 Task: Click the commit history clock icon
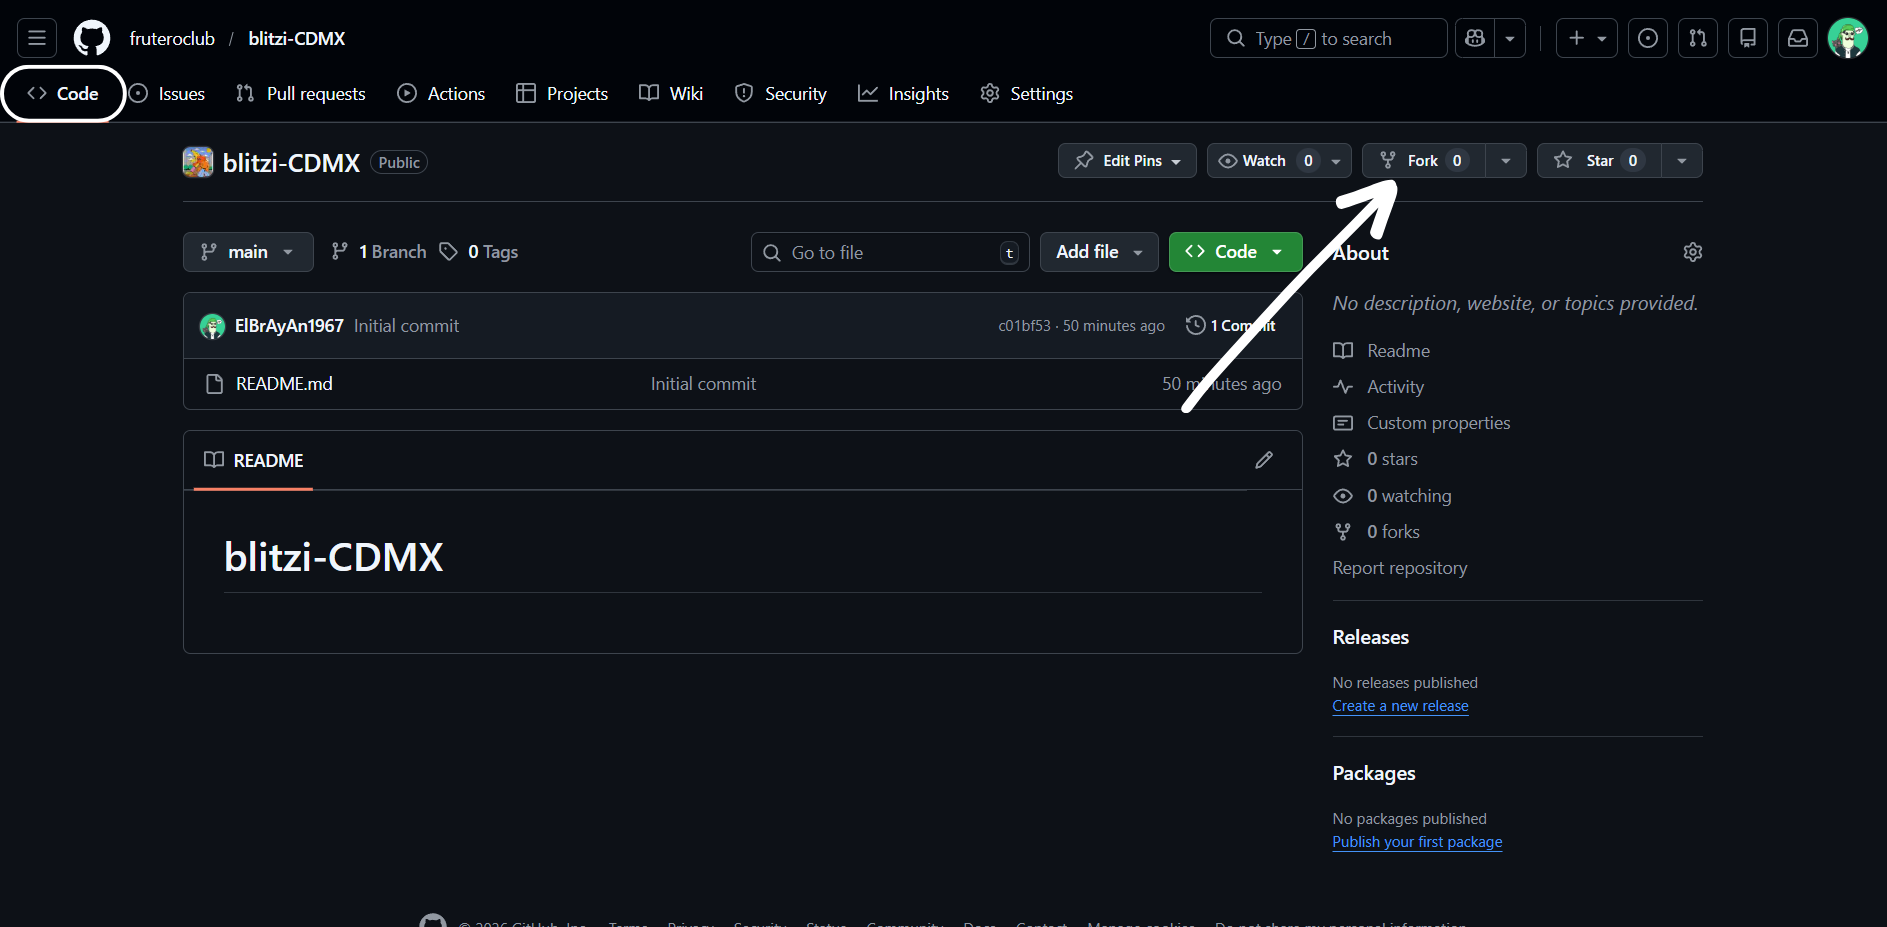tap(1195, 325)
